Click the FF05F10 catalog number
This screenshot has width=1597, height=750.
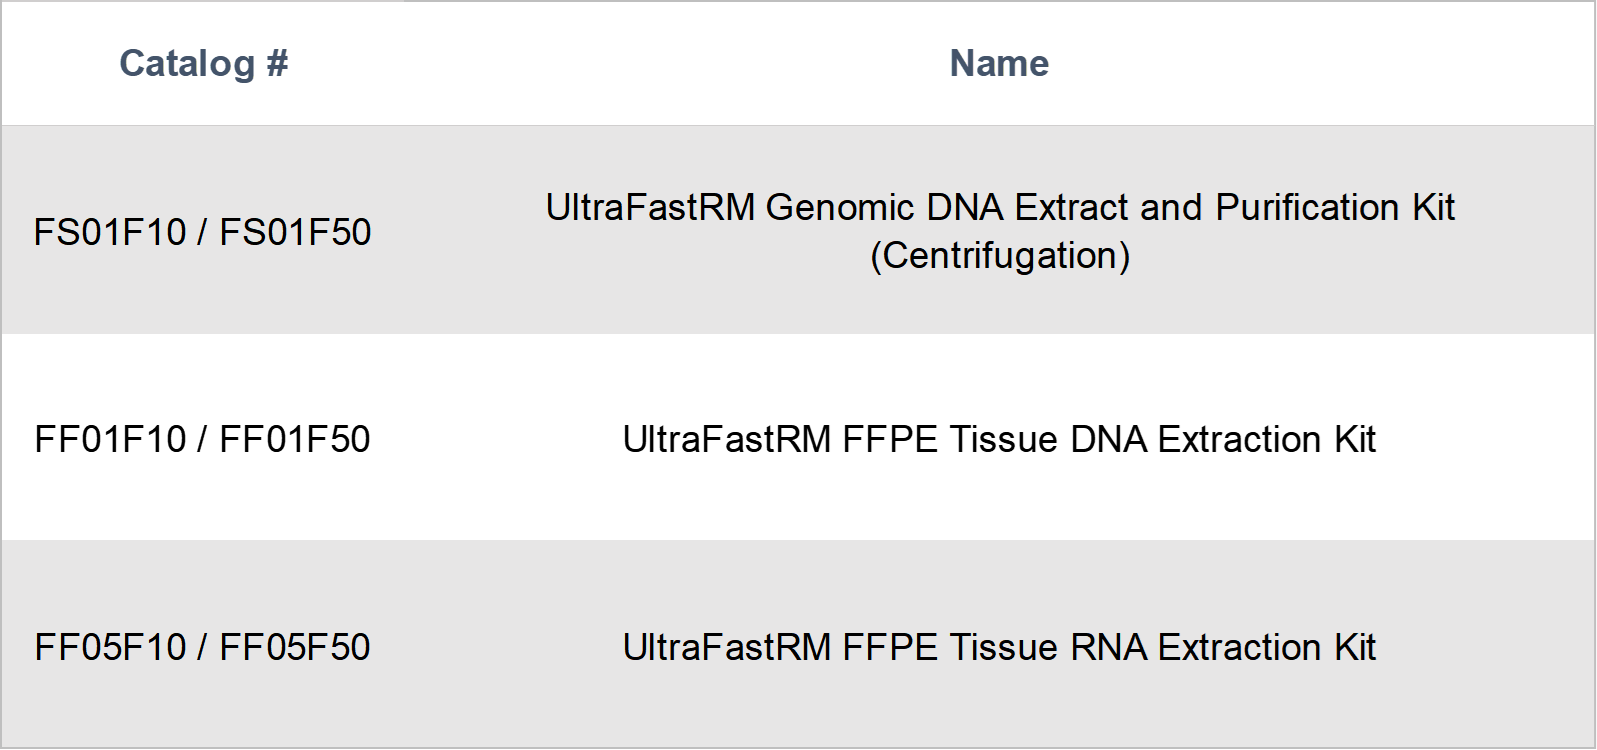[x=110, y=647]
